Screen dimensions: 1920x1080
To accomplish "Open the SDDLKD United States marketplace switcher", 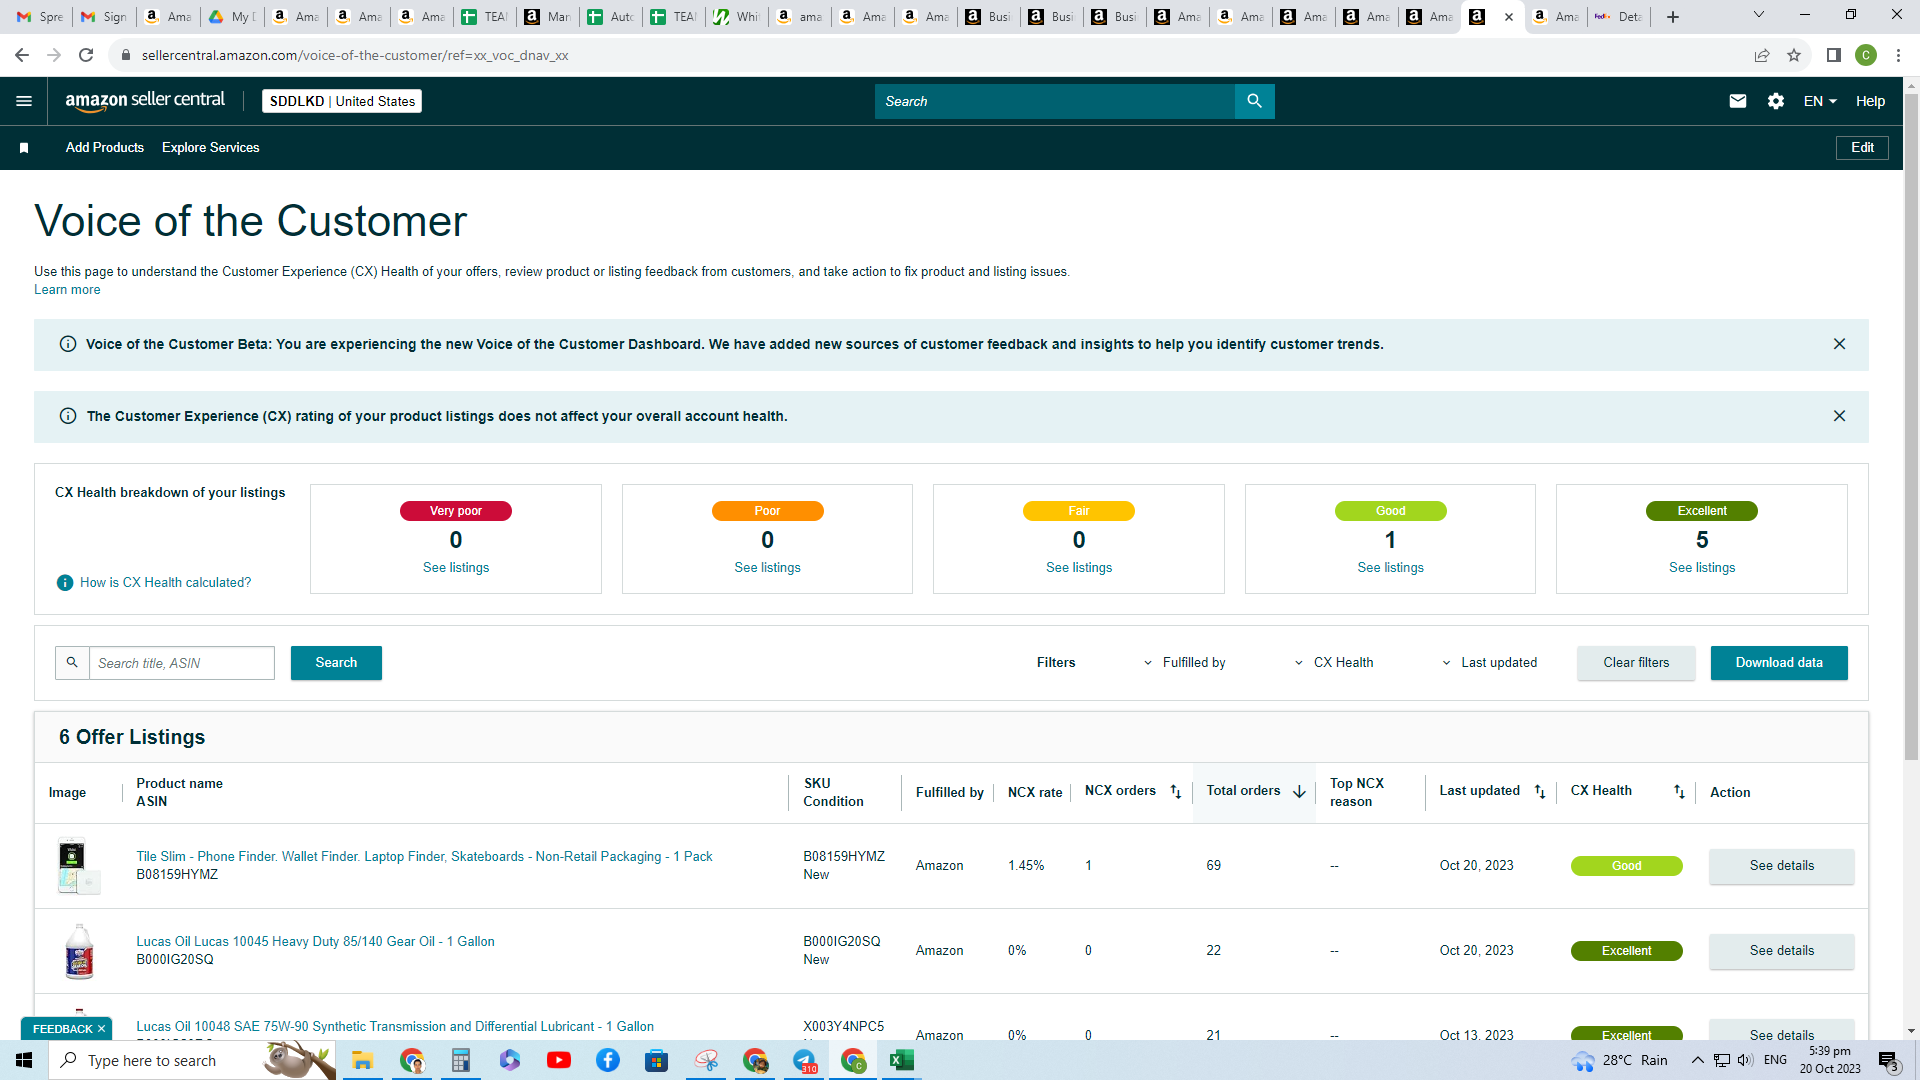I will 342,101.
